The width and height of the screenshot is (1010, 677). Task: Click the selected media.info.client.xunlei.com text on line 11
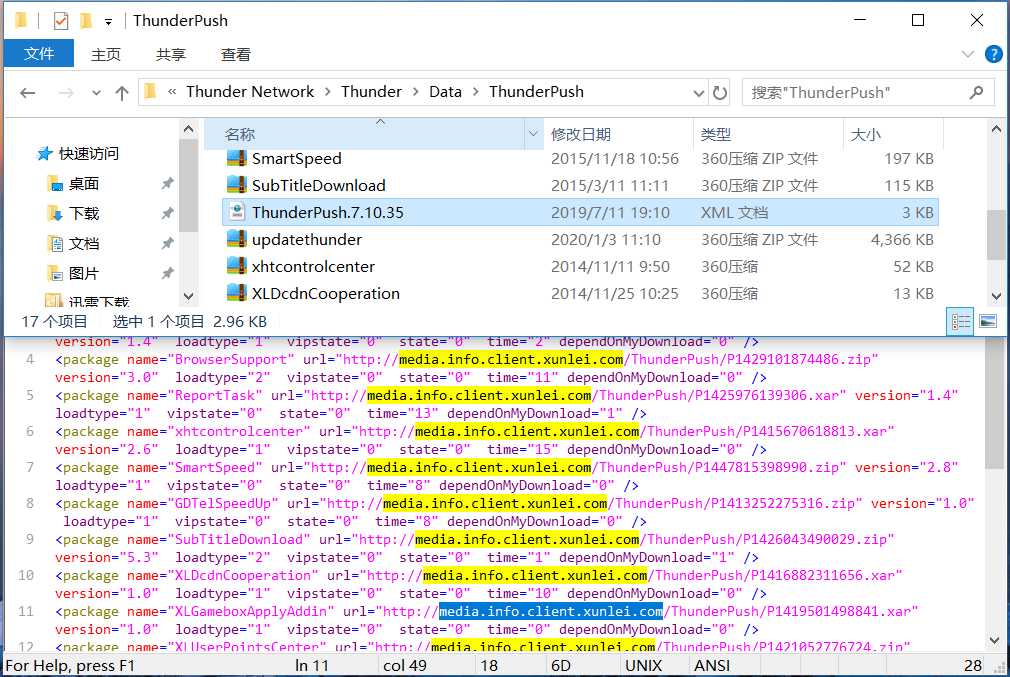pos(551,611)
